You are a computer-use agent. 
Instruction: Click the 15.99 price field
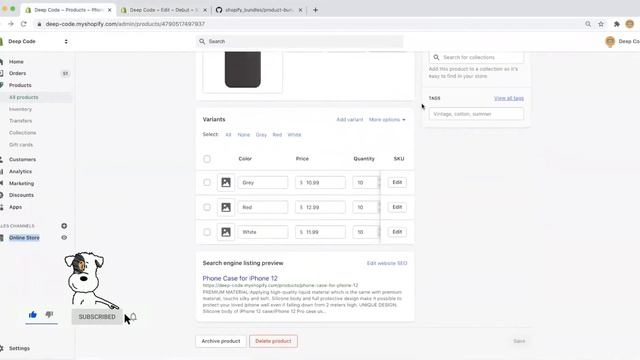[x=320, y=232]
